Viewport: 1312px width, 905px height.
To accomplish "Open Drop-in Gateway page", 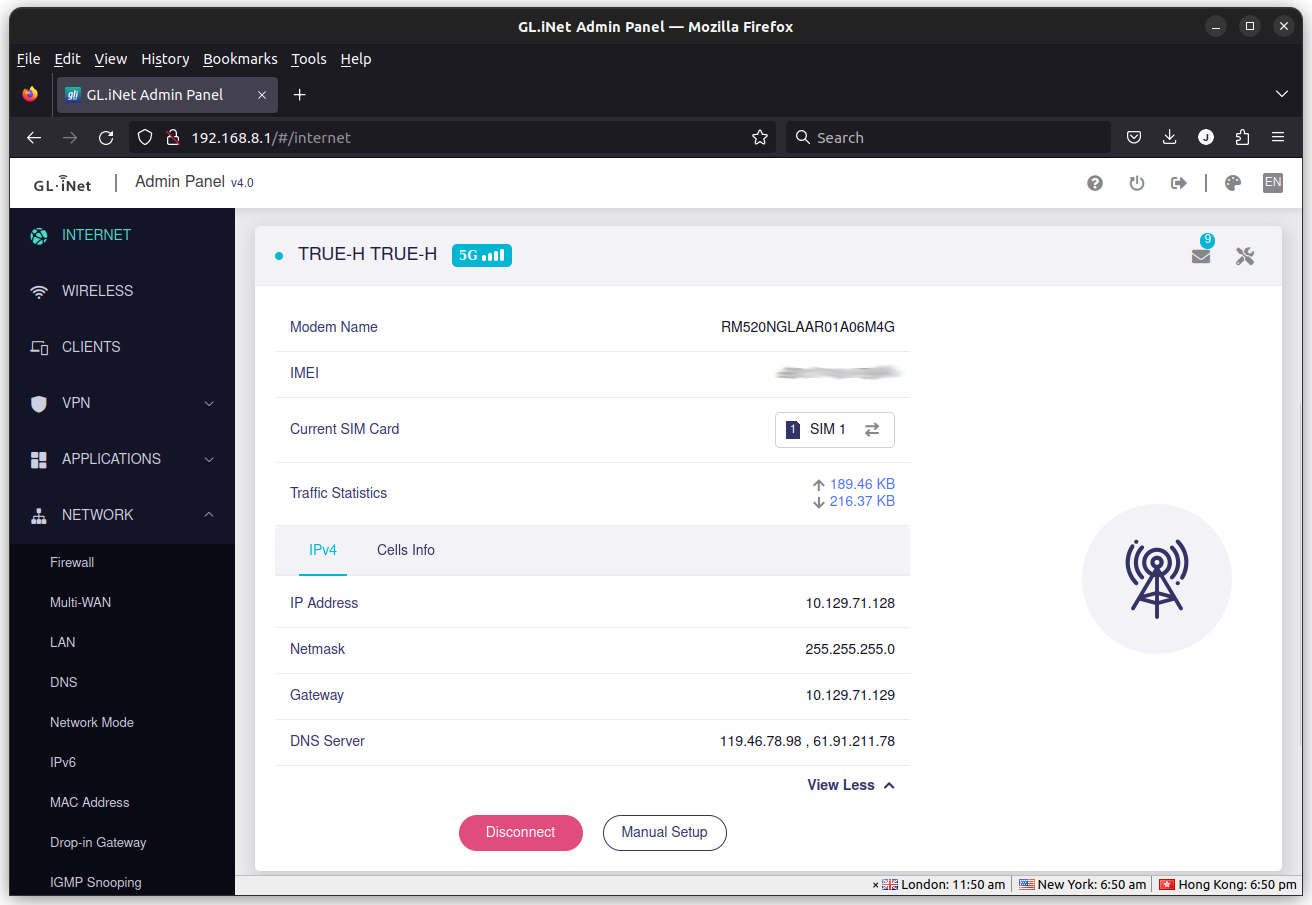I will pyautogui.click(x=98, y=842).
